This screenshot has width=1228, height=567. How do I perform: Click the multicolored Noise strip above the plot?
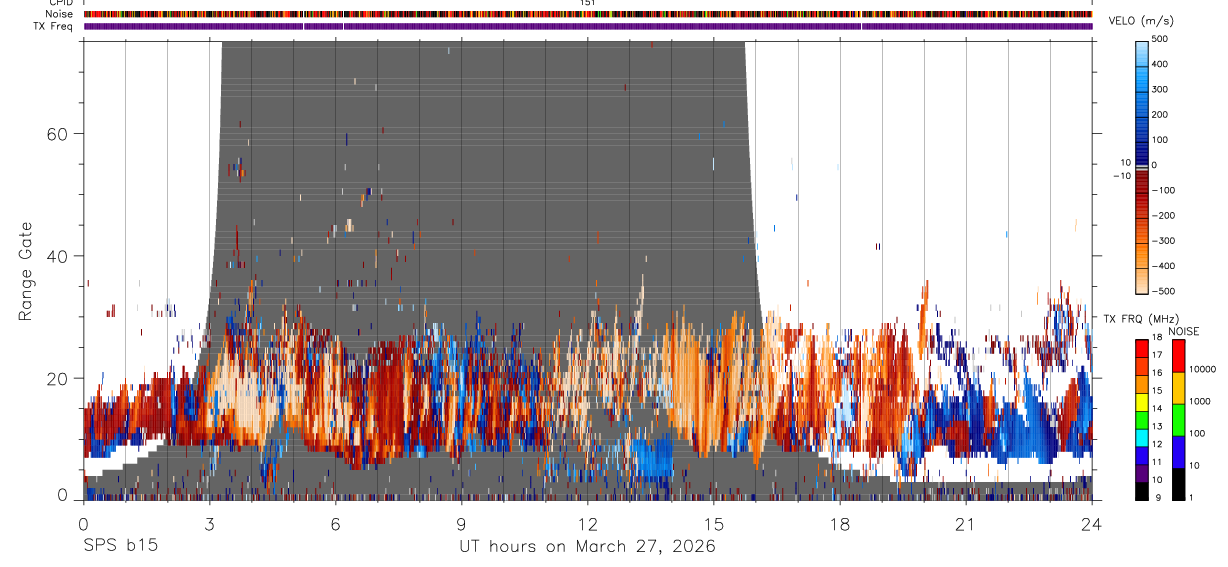588,14
